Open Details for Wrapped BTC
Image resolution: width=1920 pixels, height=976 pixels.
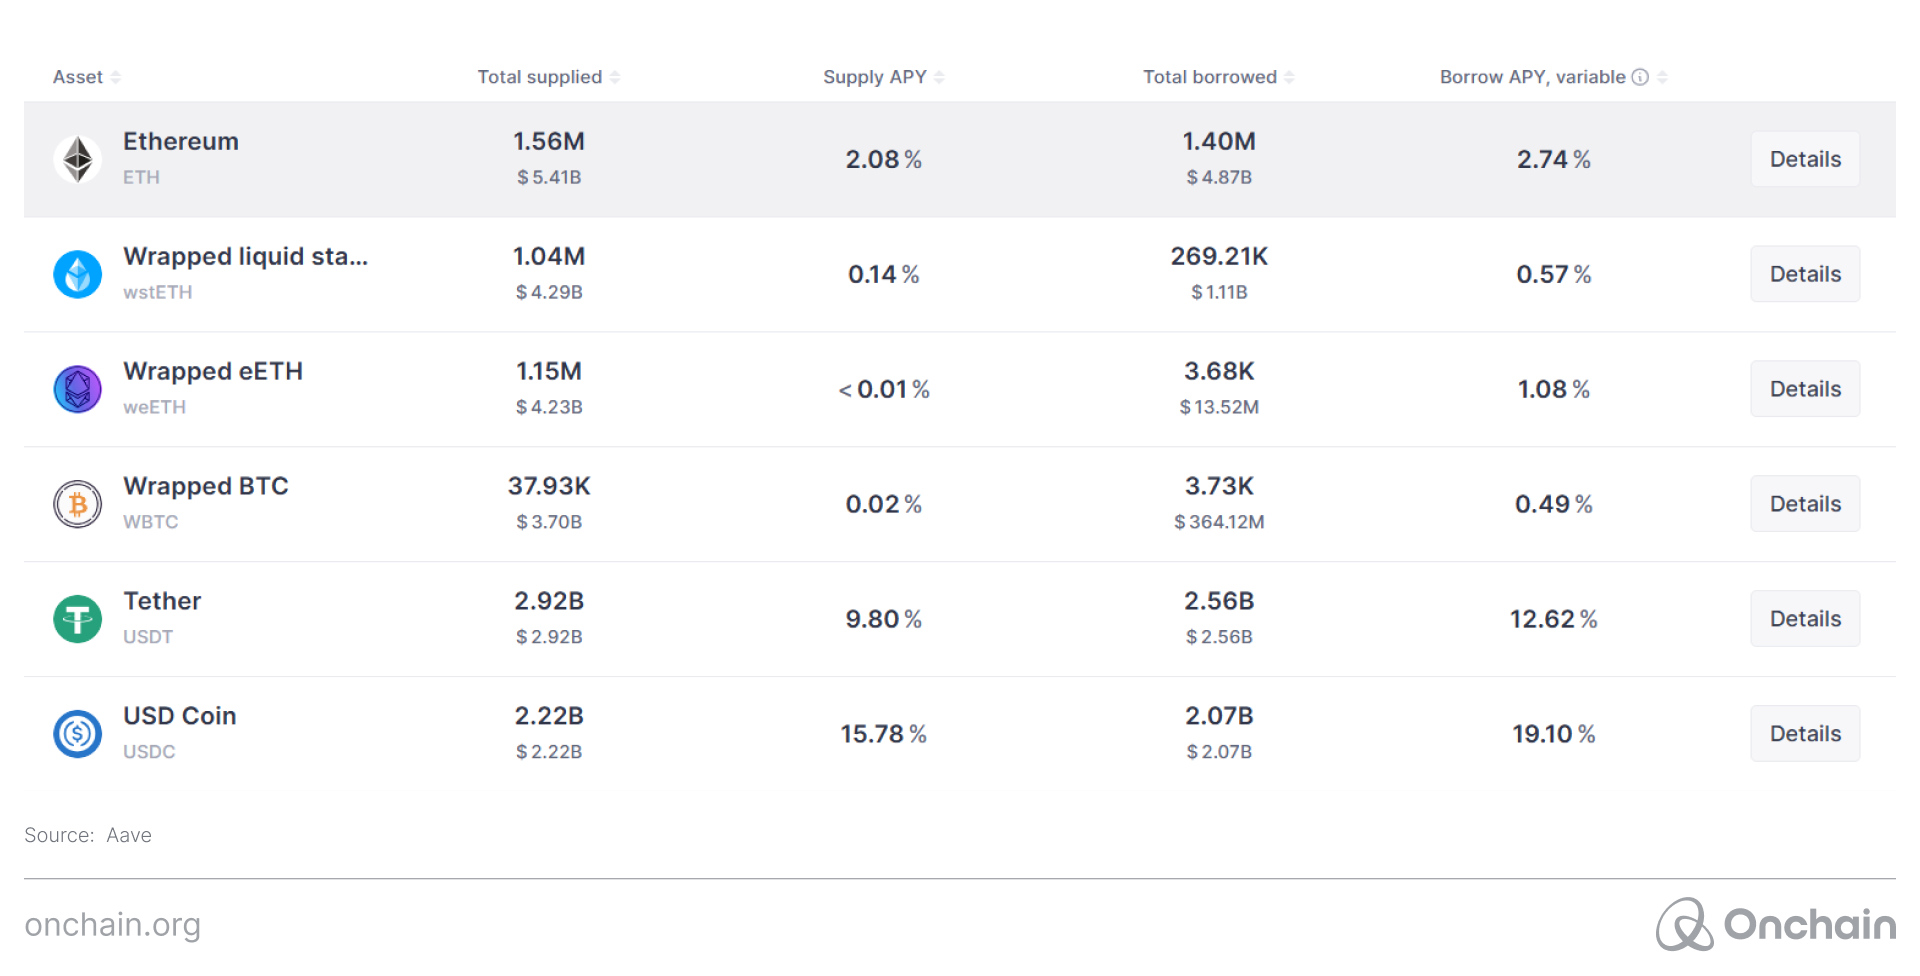pos(1805,504)
